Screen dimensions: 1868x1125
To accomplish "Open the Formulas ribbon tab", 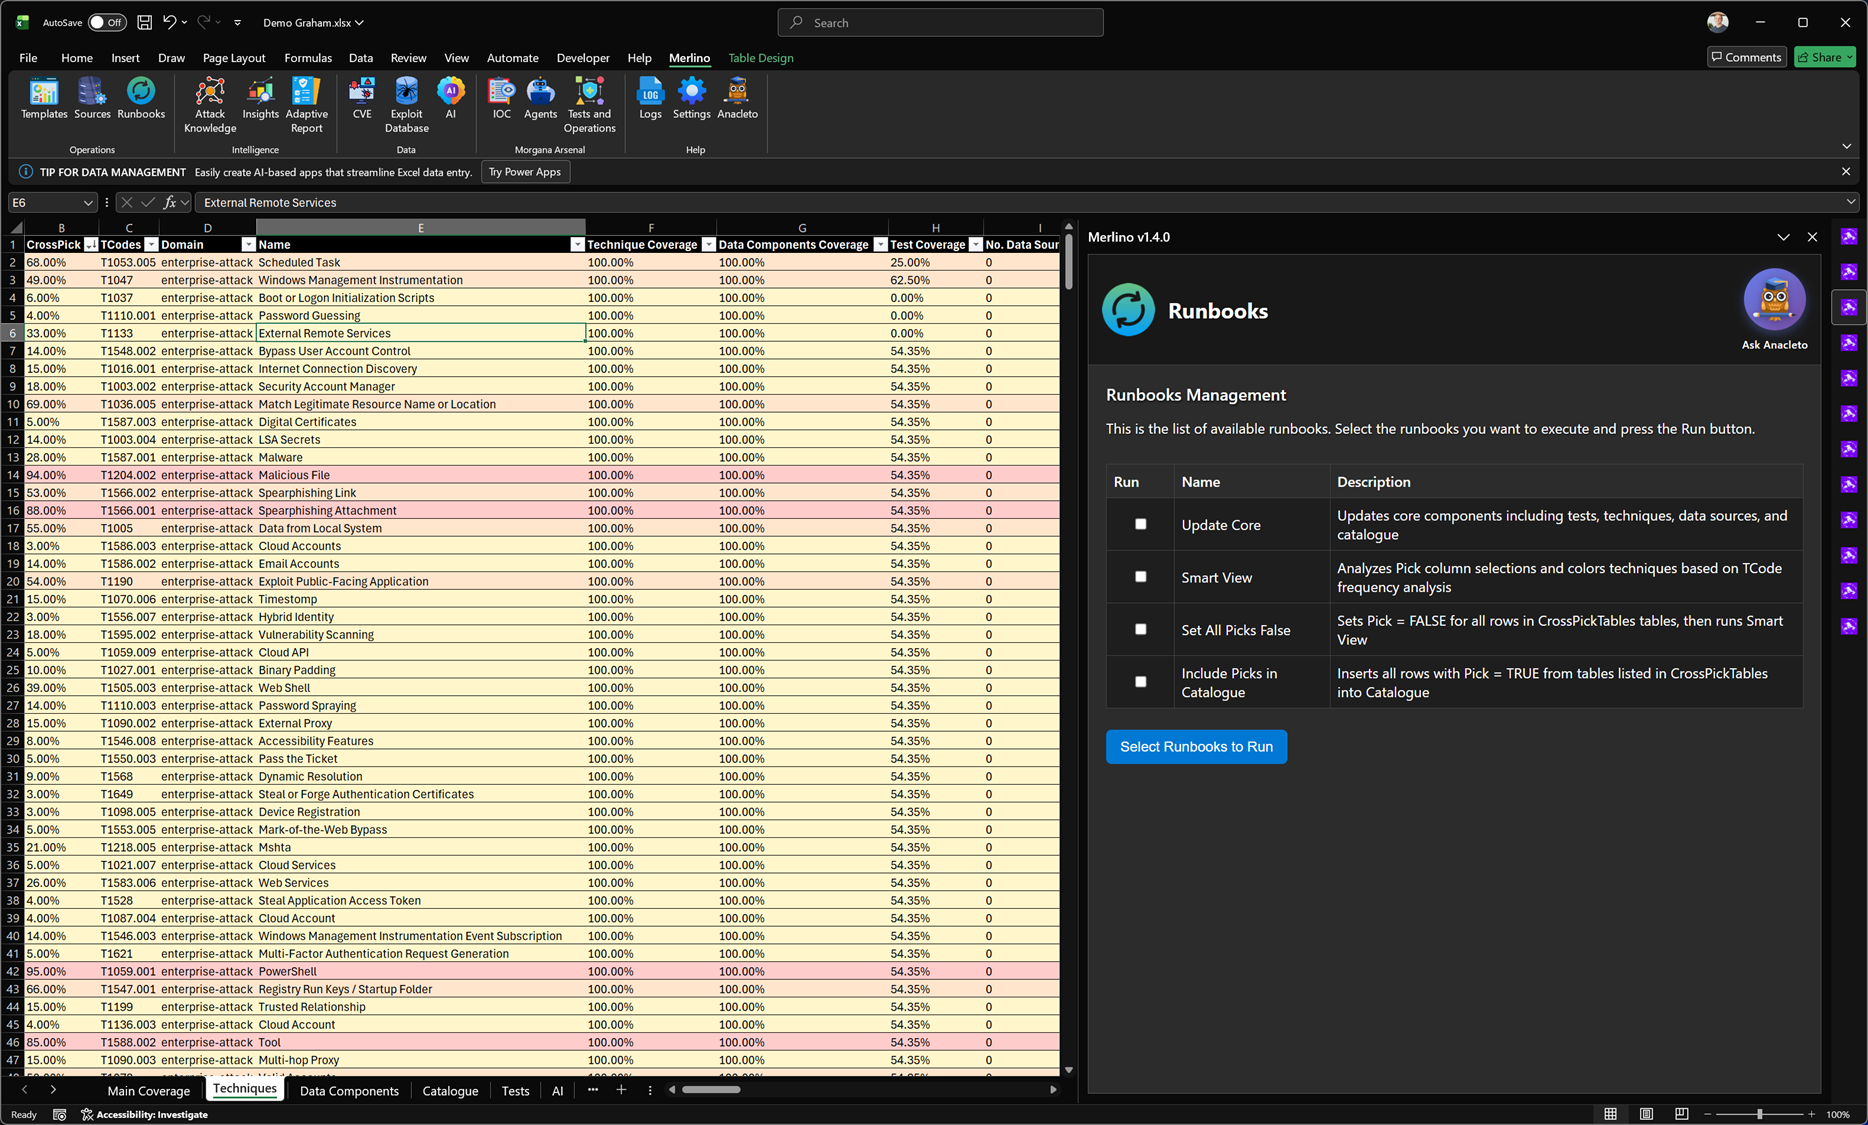I will (x=308, y=58).
